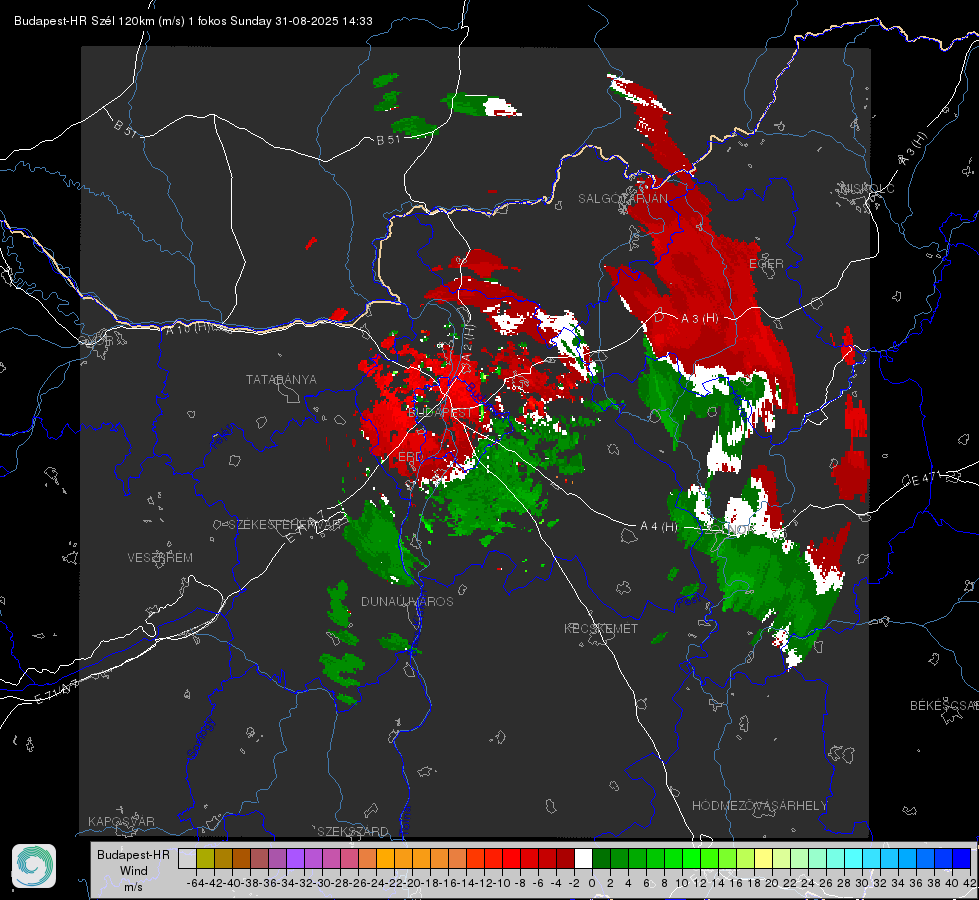The image size is (979, 900).
Task: Click the '42' value on the legend scale
Action: [x=970, y=883]
